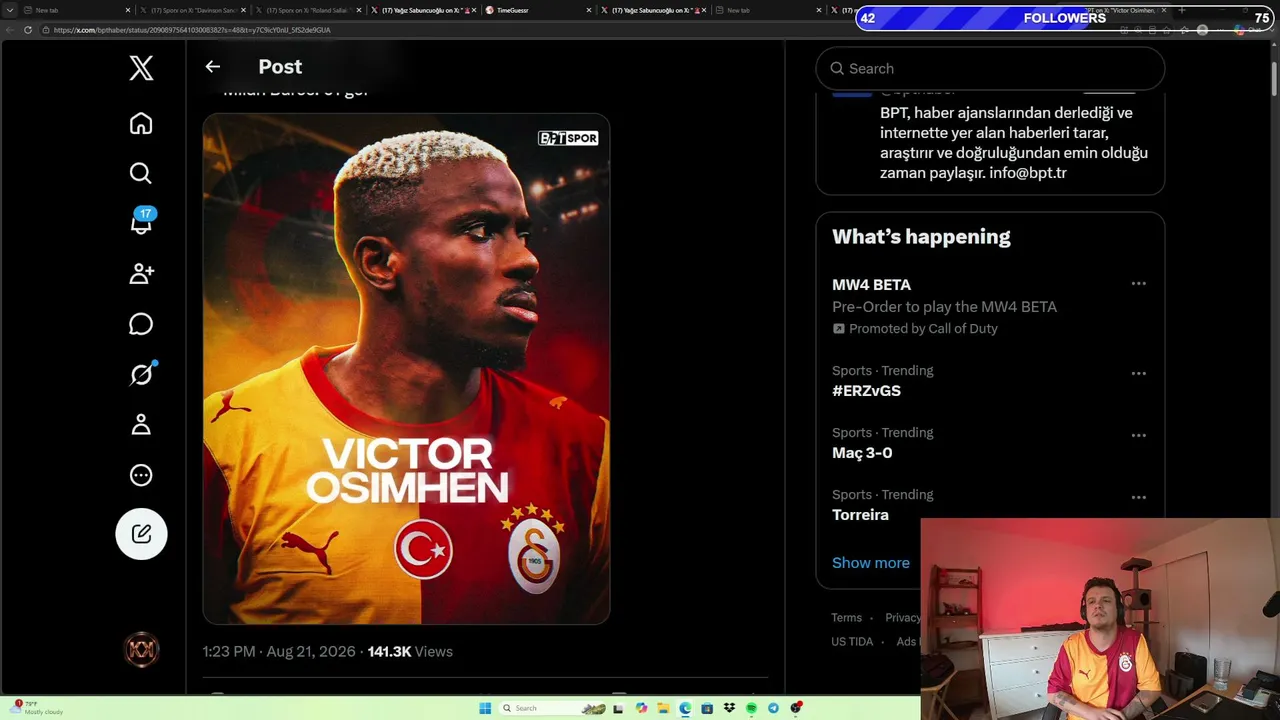
Task: Click the info@bpt.tr email text
Action: tap(1028, 173)
